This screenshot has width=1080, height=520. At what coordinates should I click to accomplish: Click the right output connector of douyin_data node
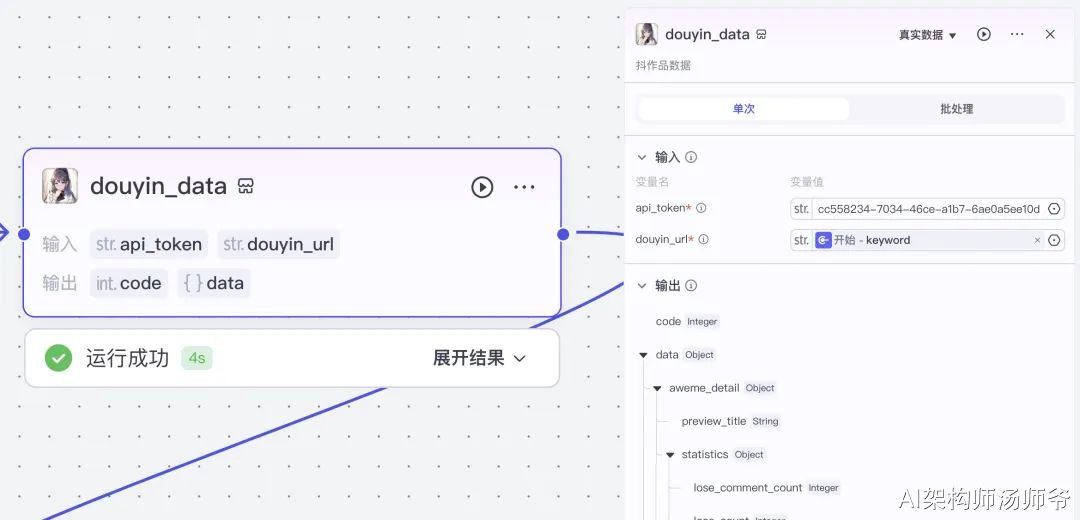click(x=563, y=234)
